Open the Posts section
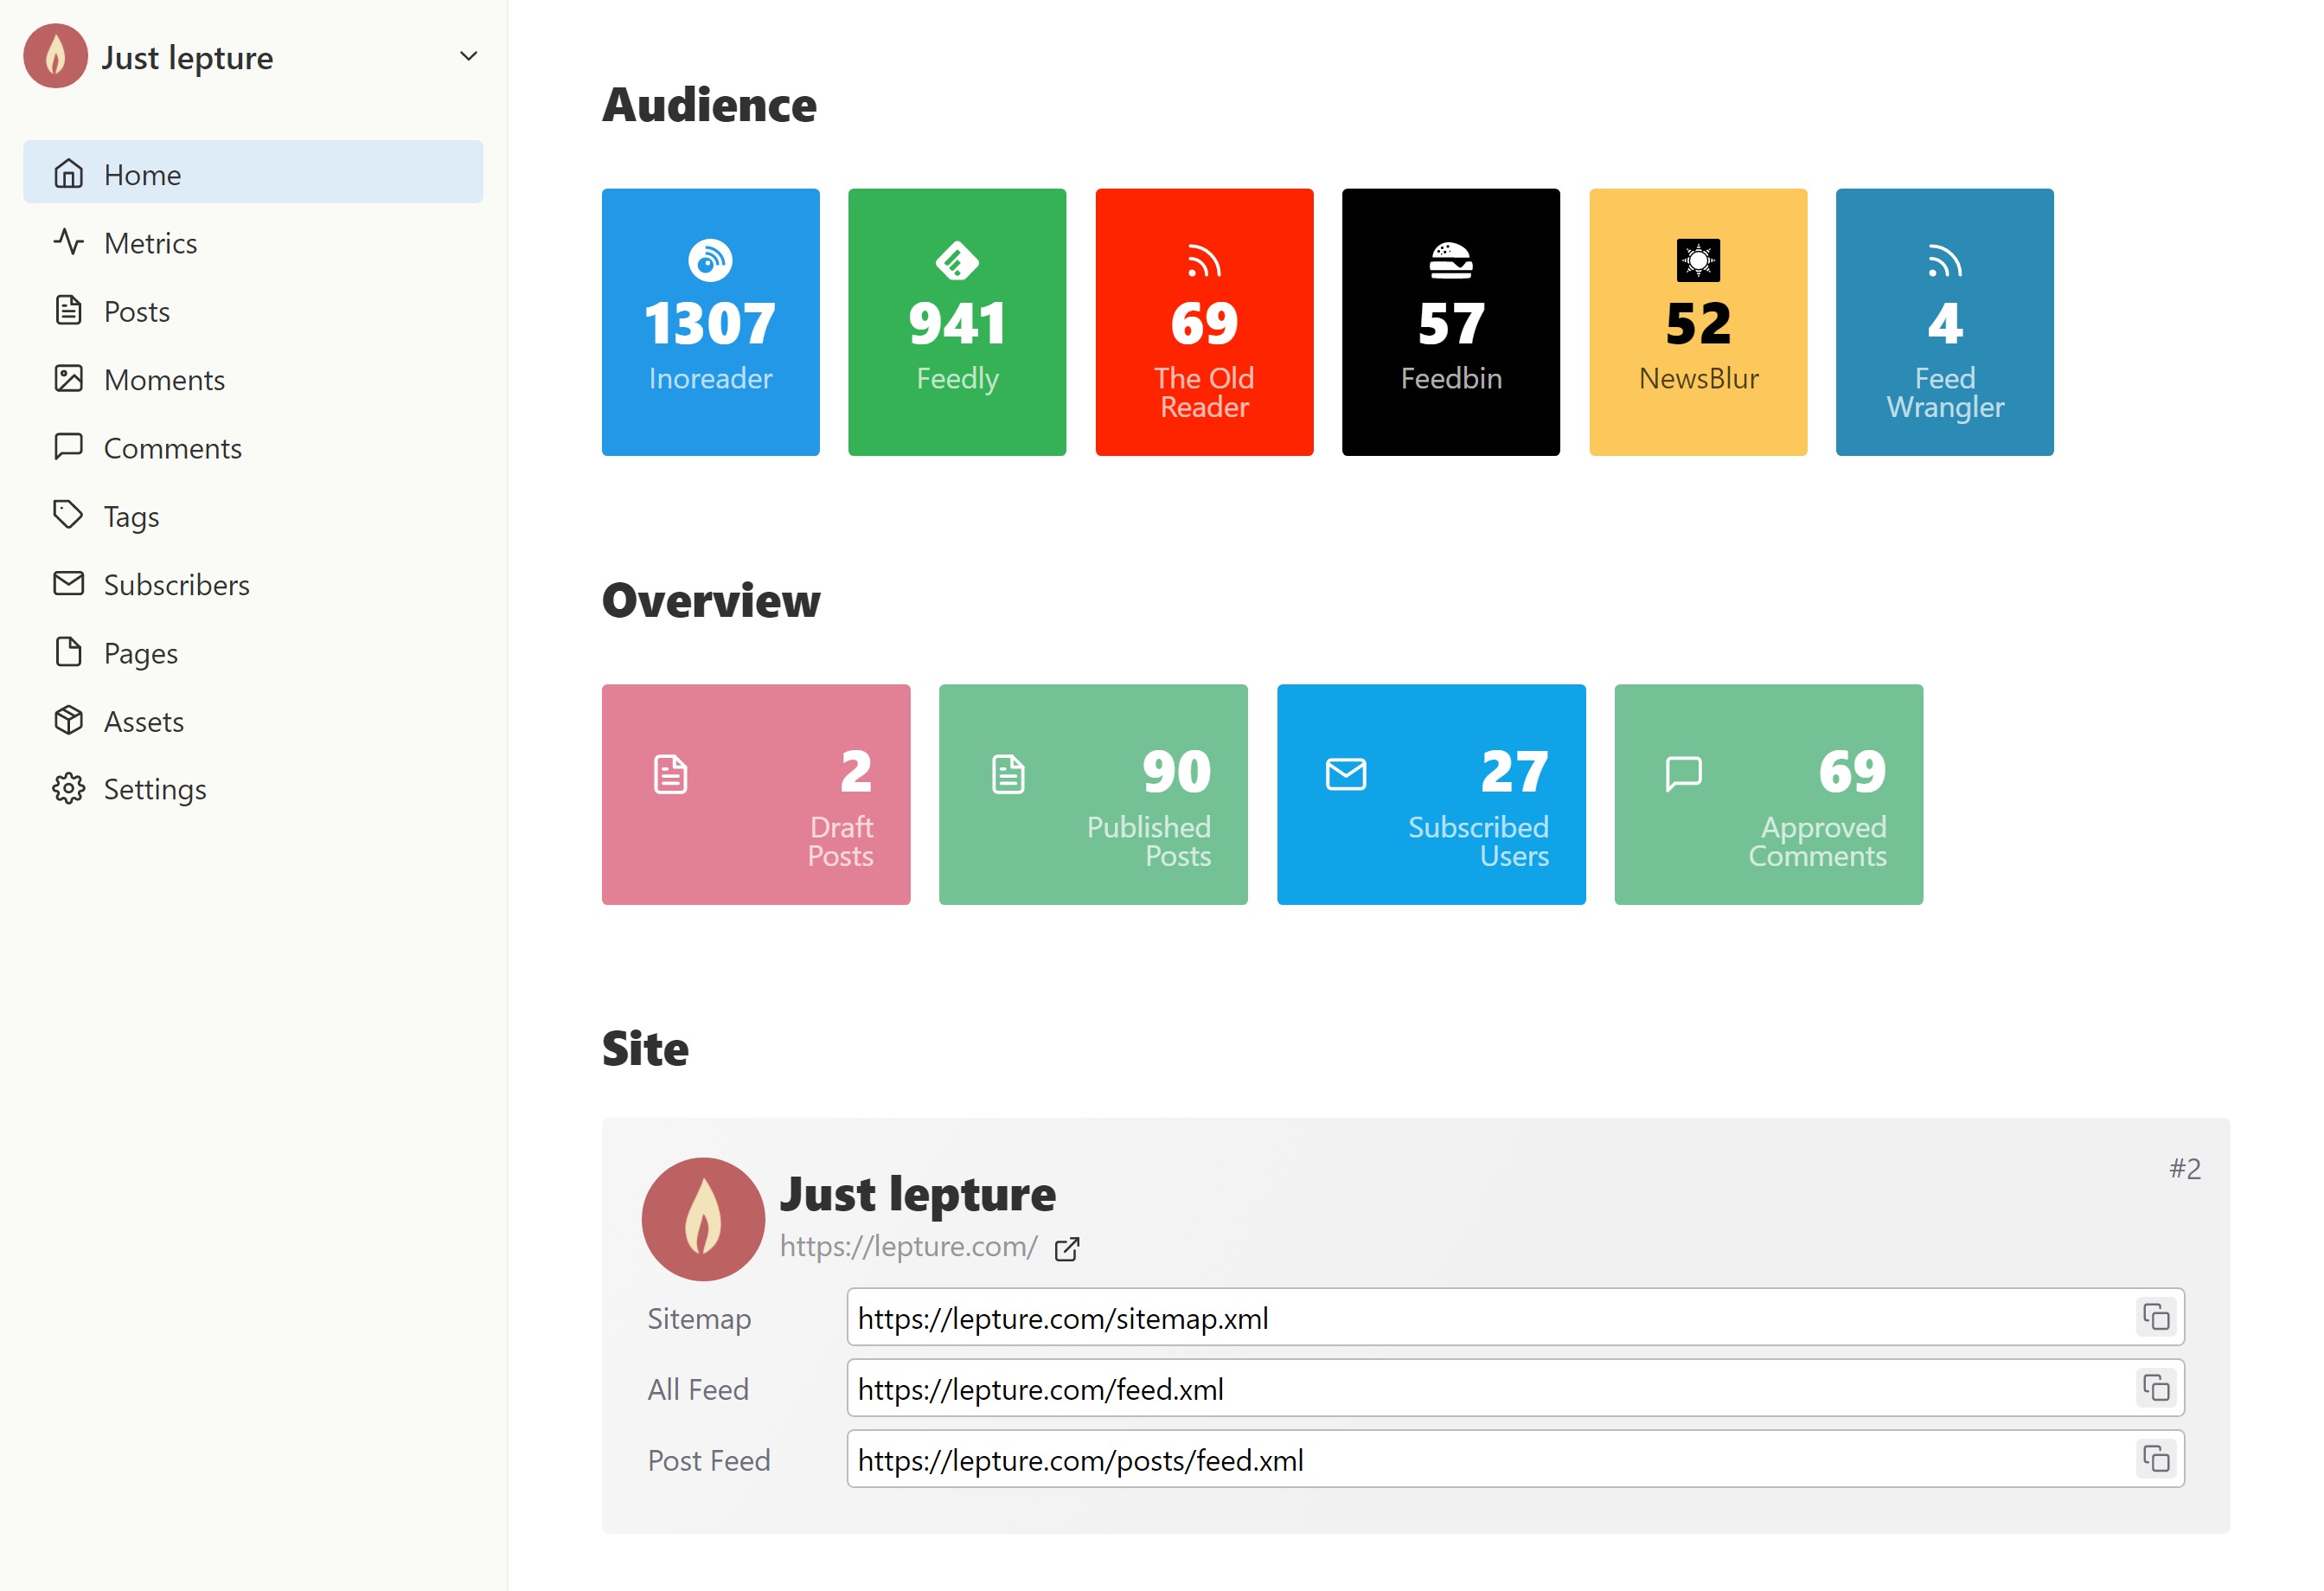The image size is (2324, 1591). coord(253,310)
